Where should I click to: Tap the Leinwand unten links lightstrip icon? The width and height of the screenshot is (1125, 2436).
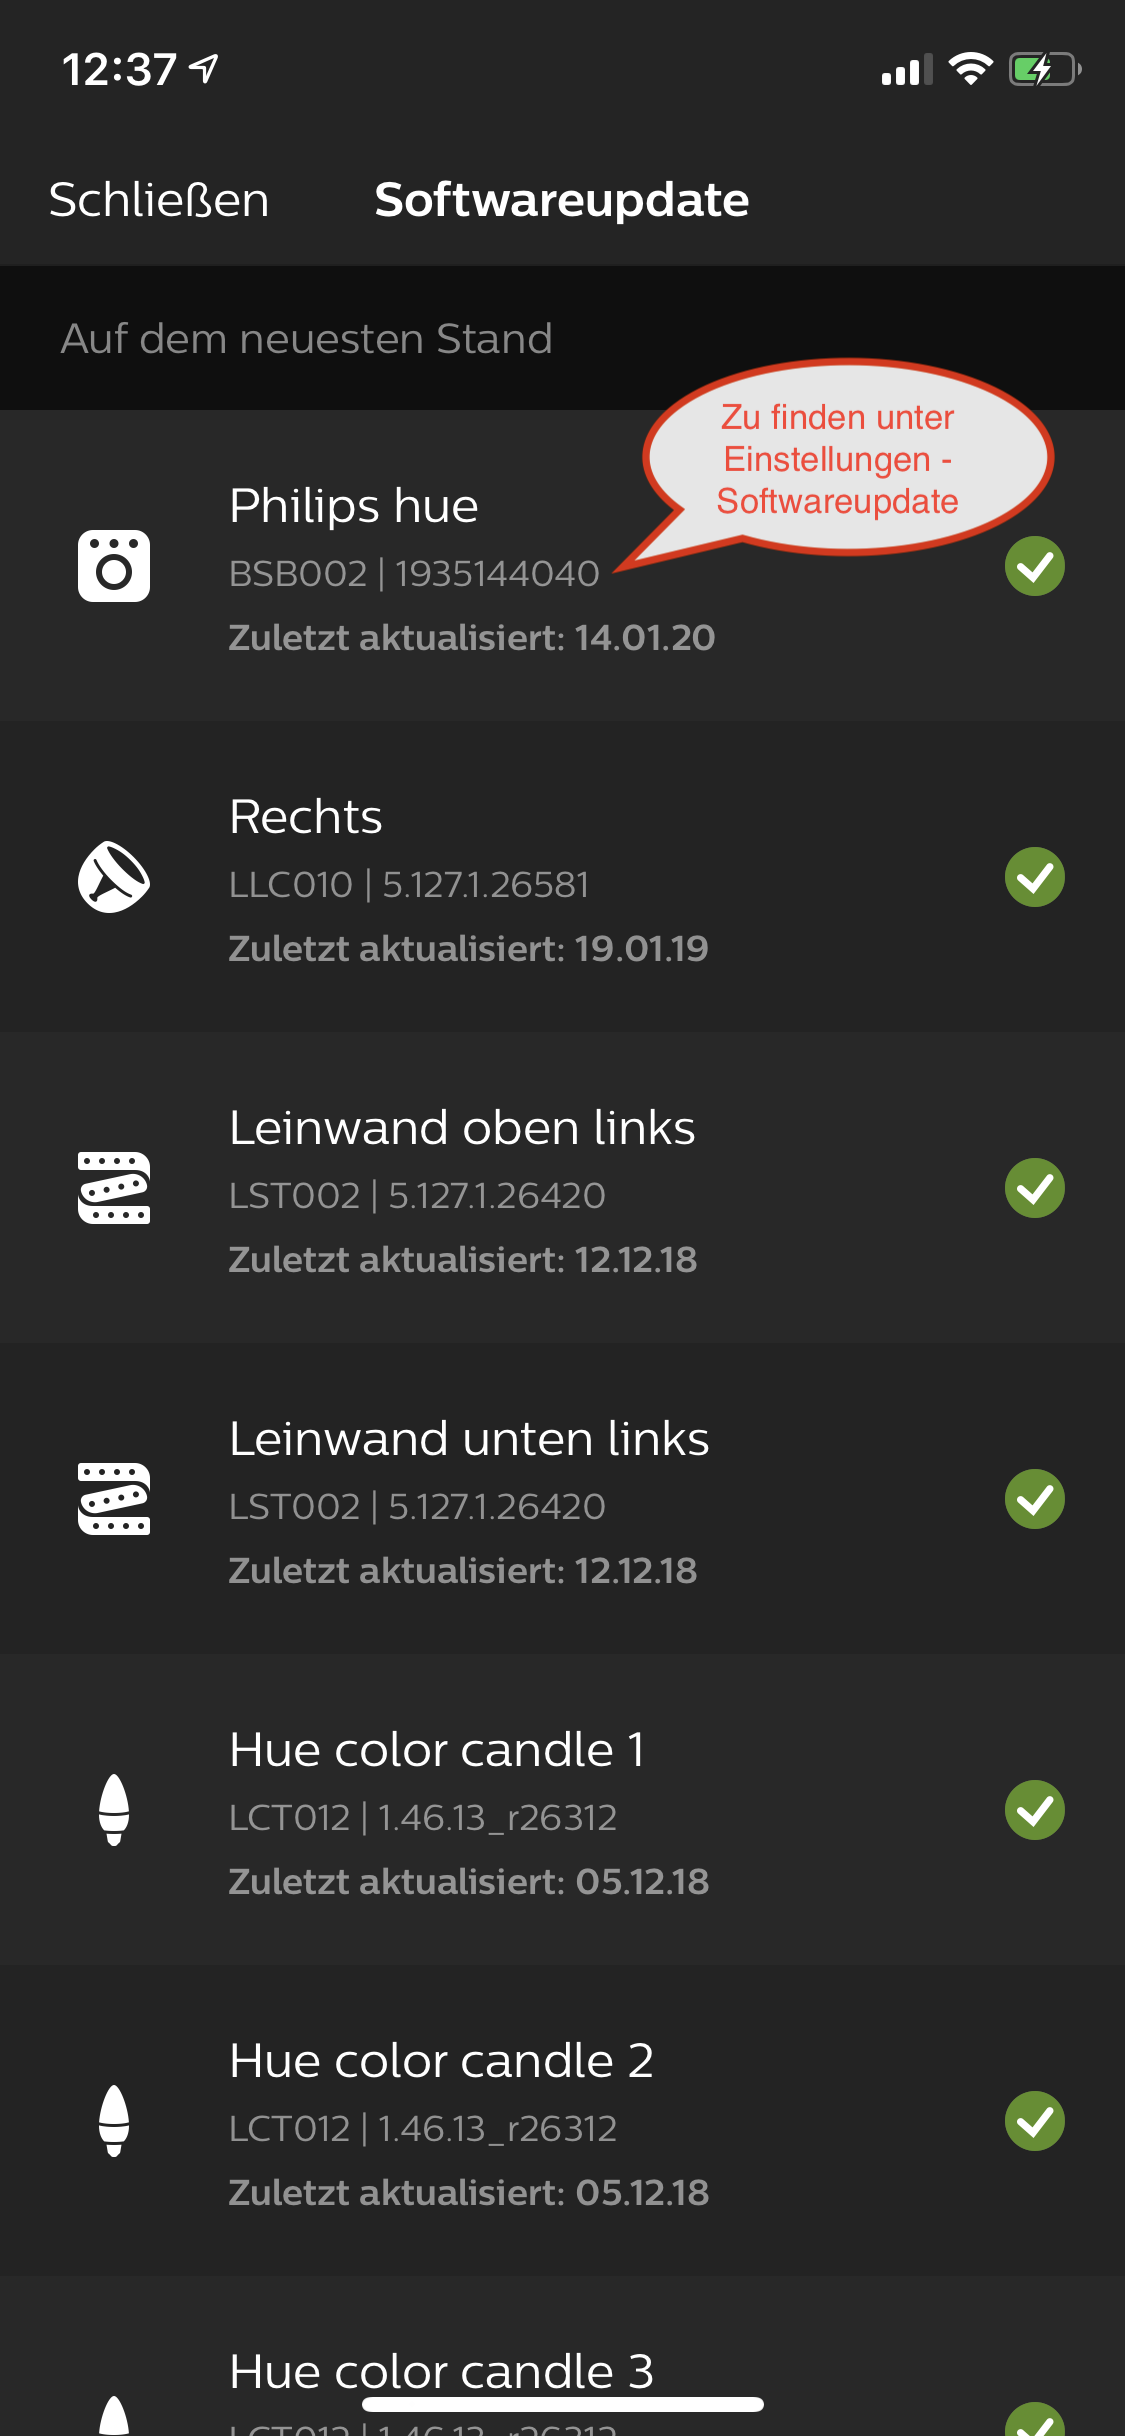tap(114, 1499)
